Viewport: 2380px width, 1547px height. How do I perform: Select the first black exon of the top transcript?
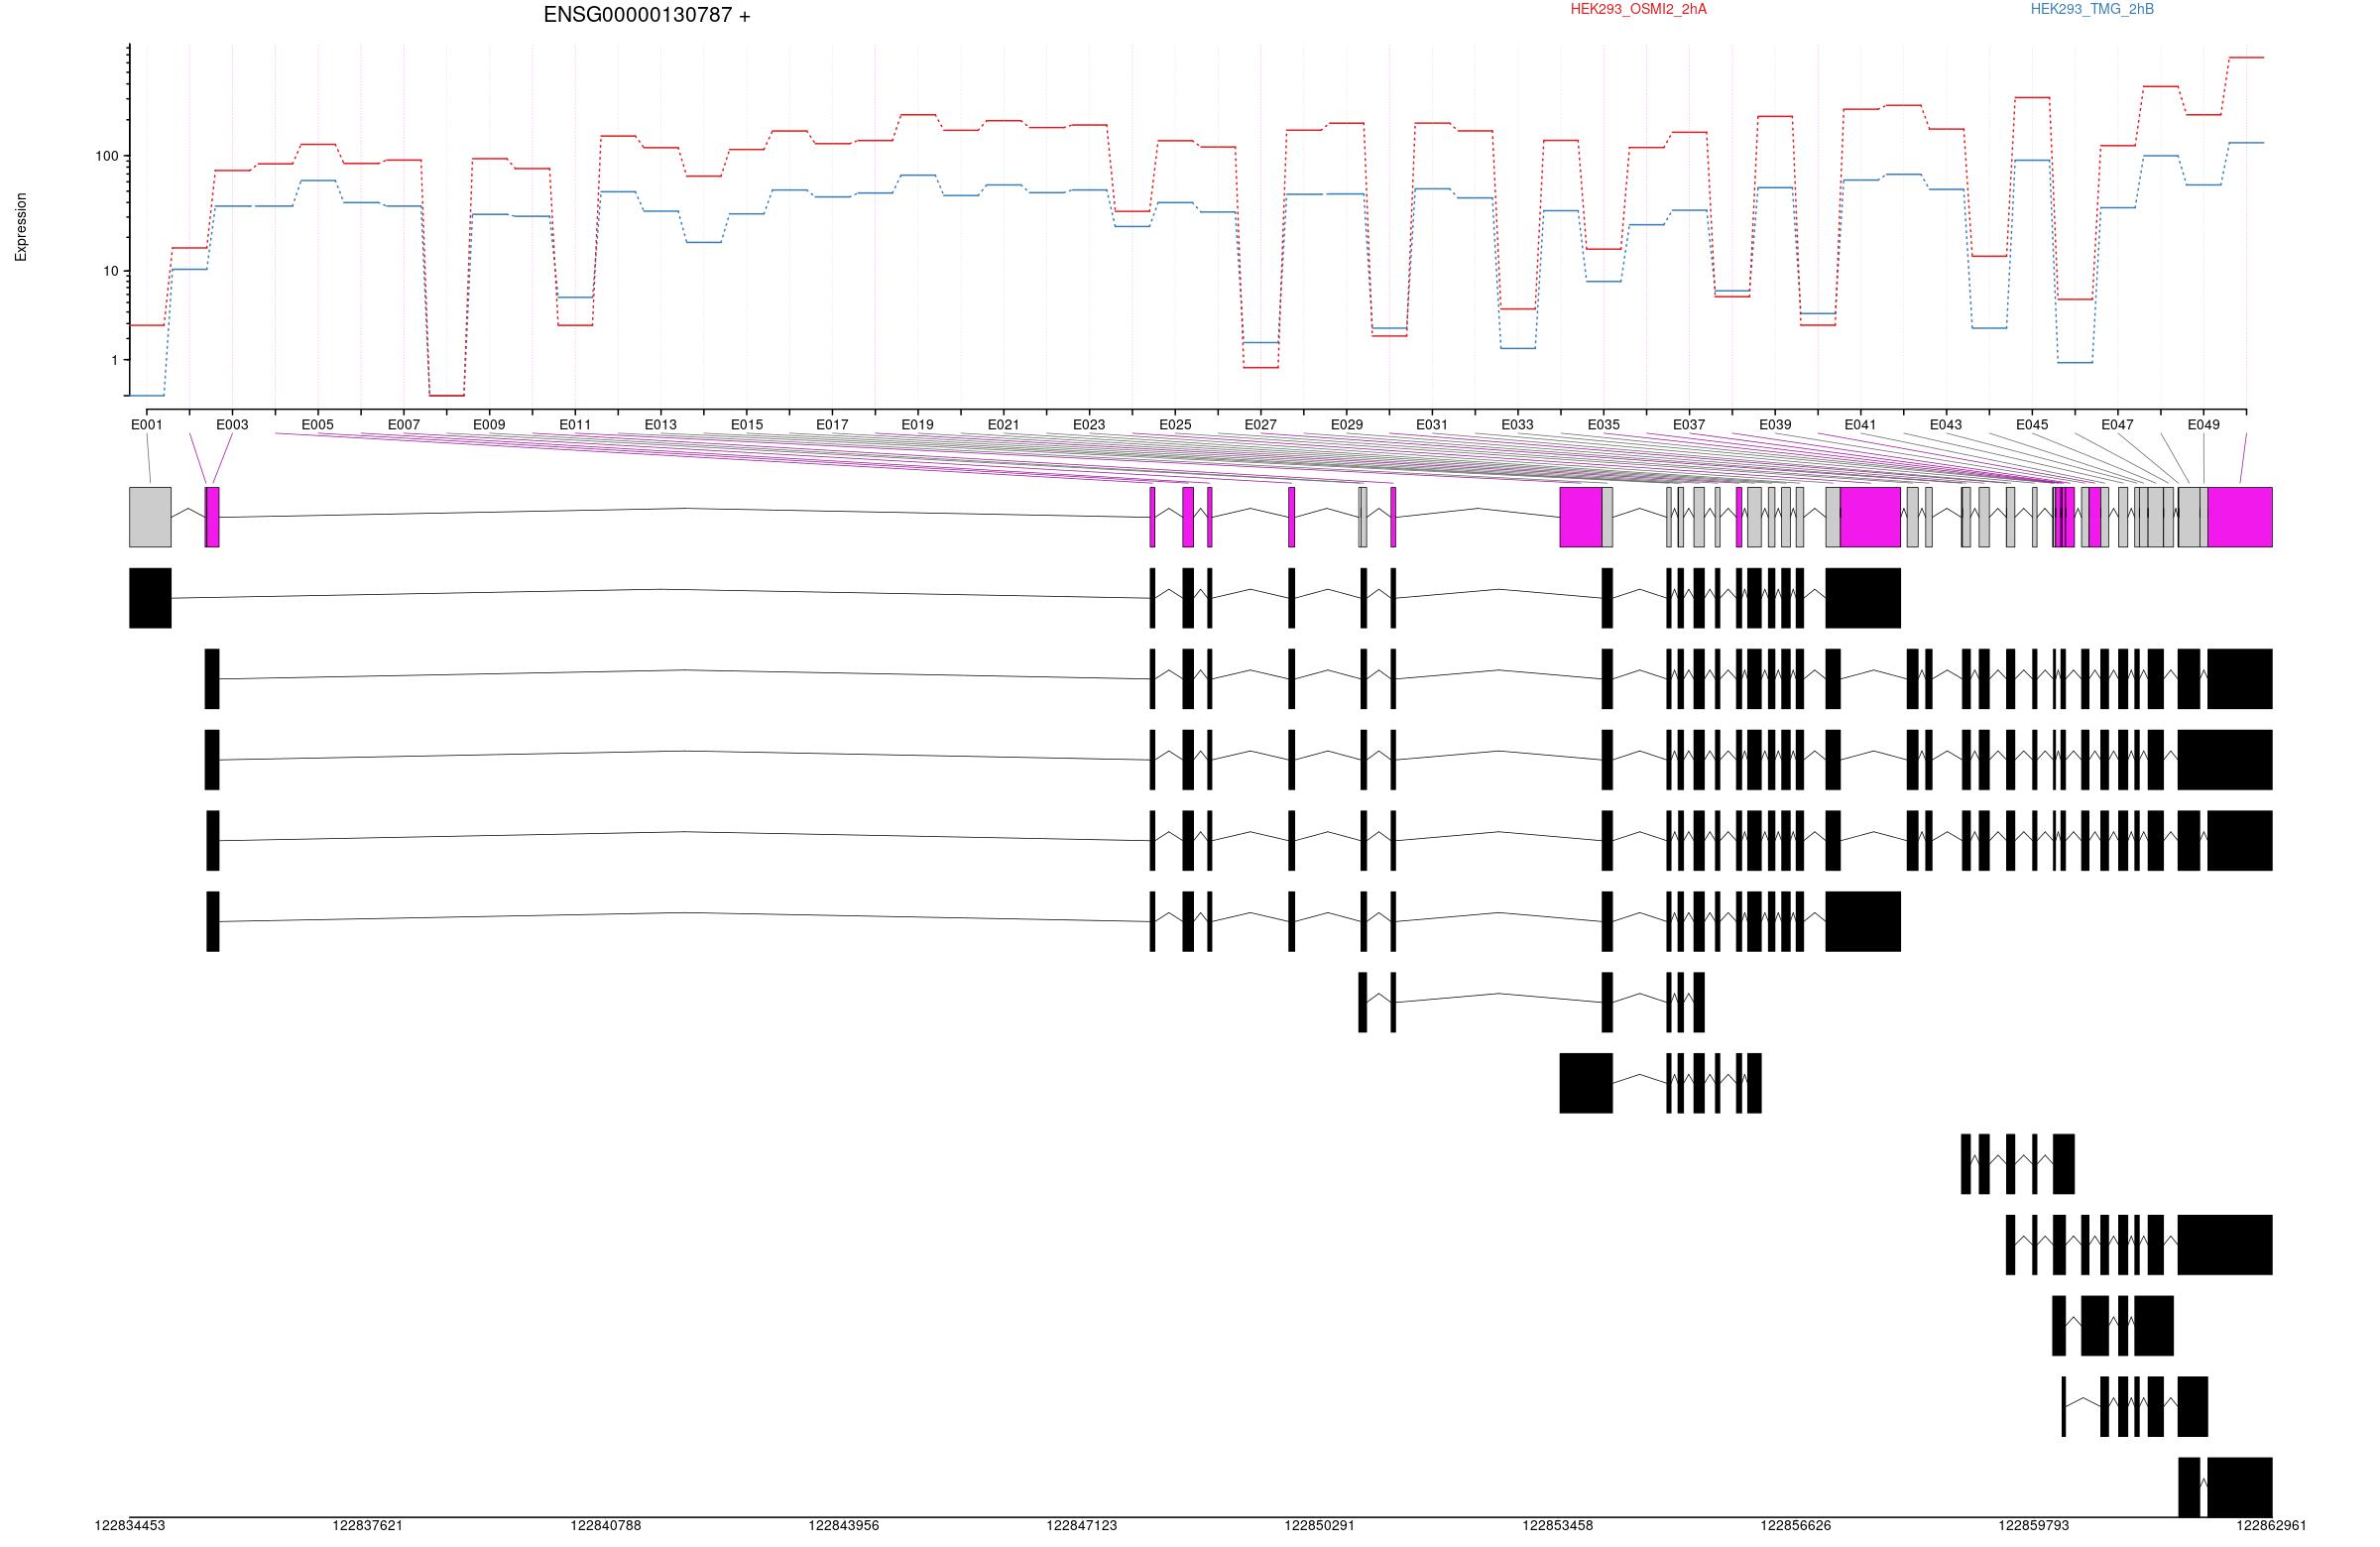click(150, 598)
